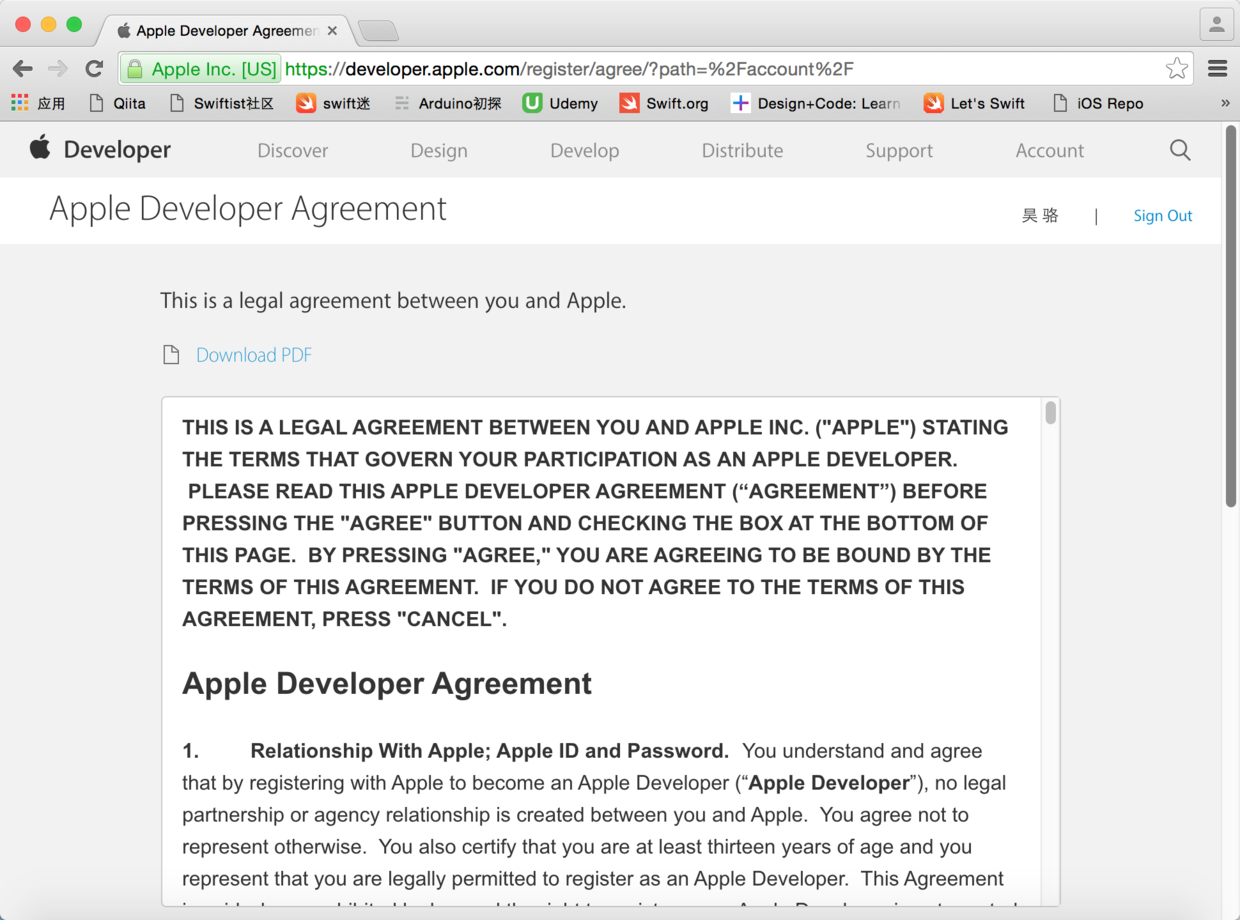Open the Udemy bookmark
This screenshot has height=920, width=1240.
tap(560, 103)
